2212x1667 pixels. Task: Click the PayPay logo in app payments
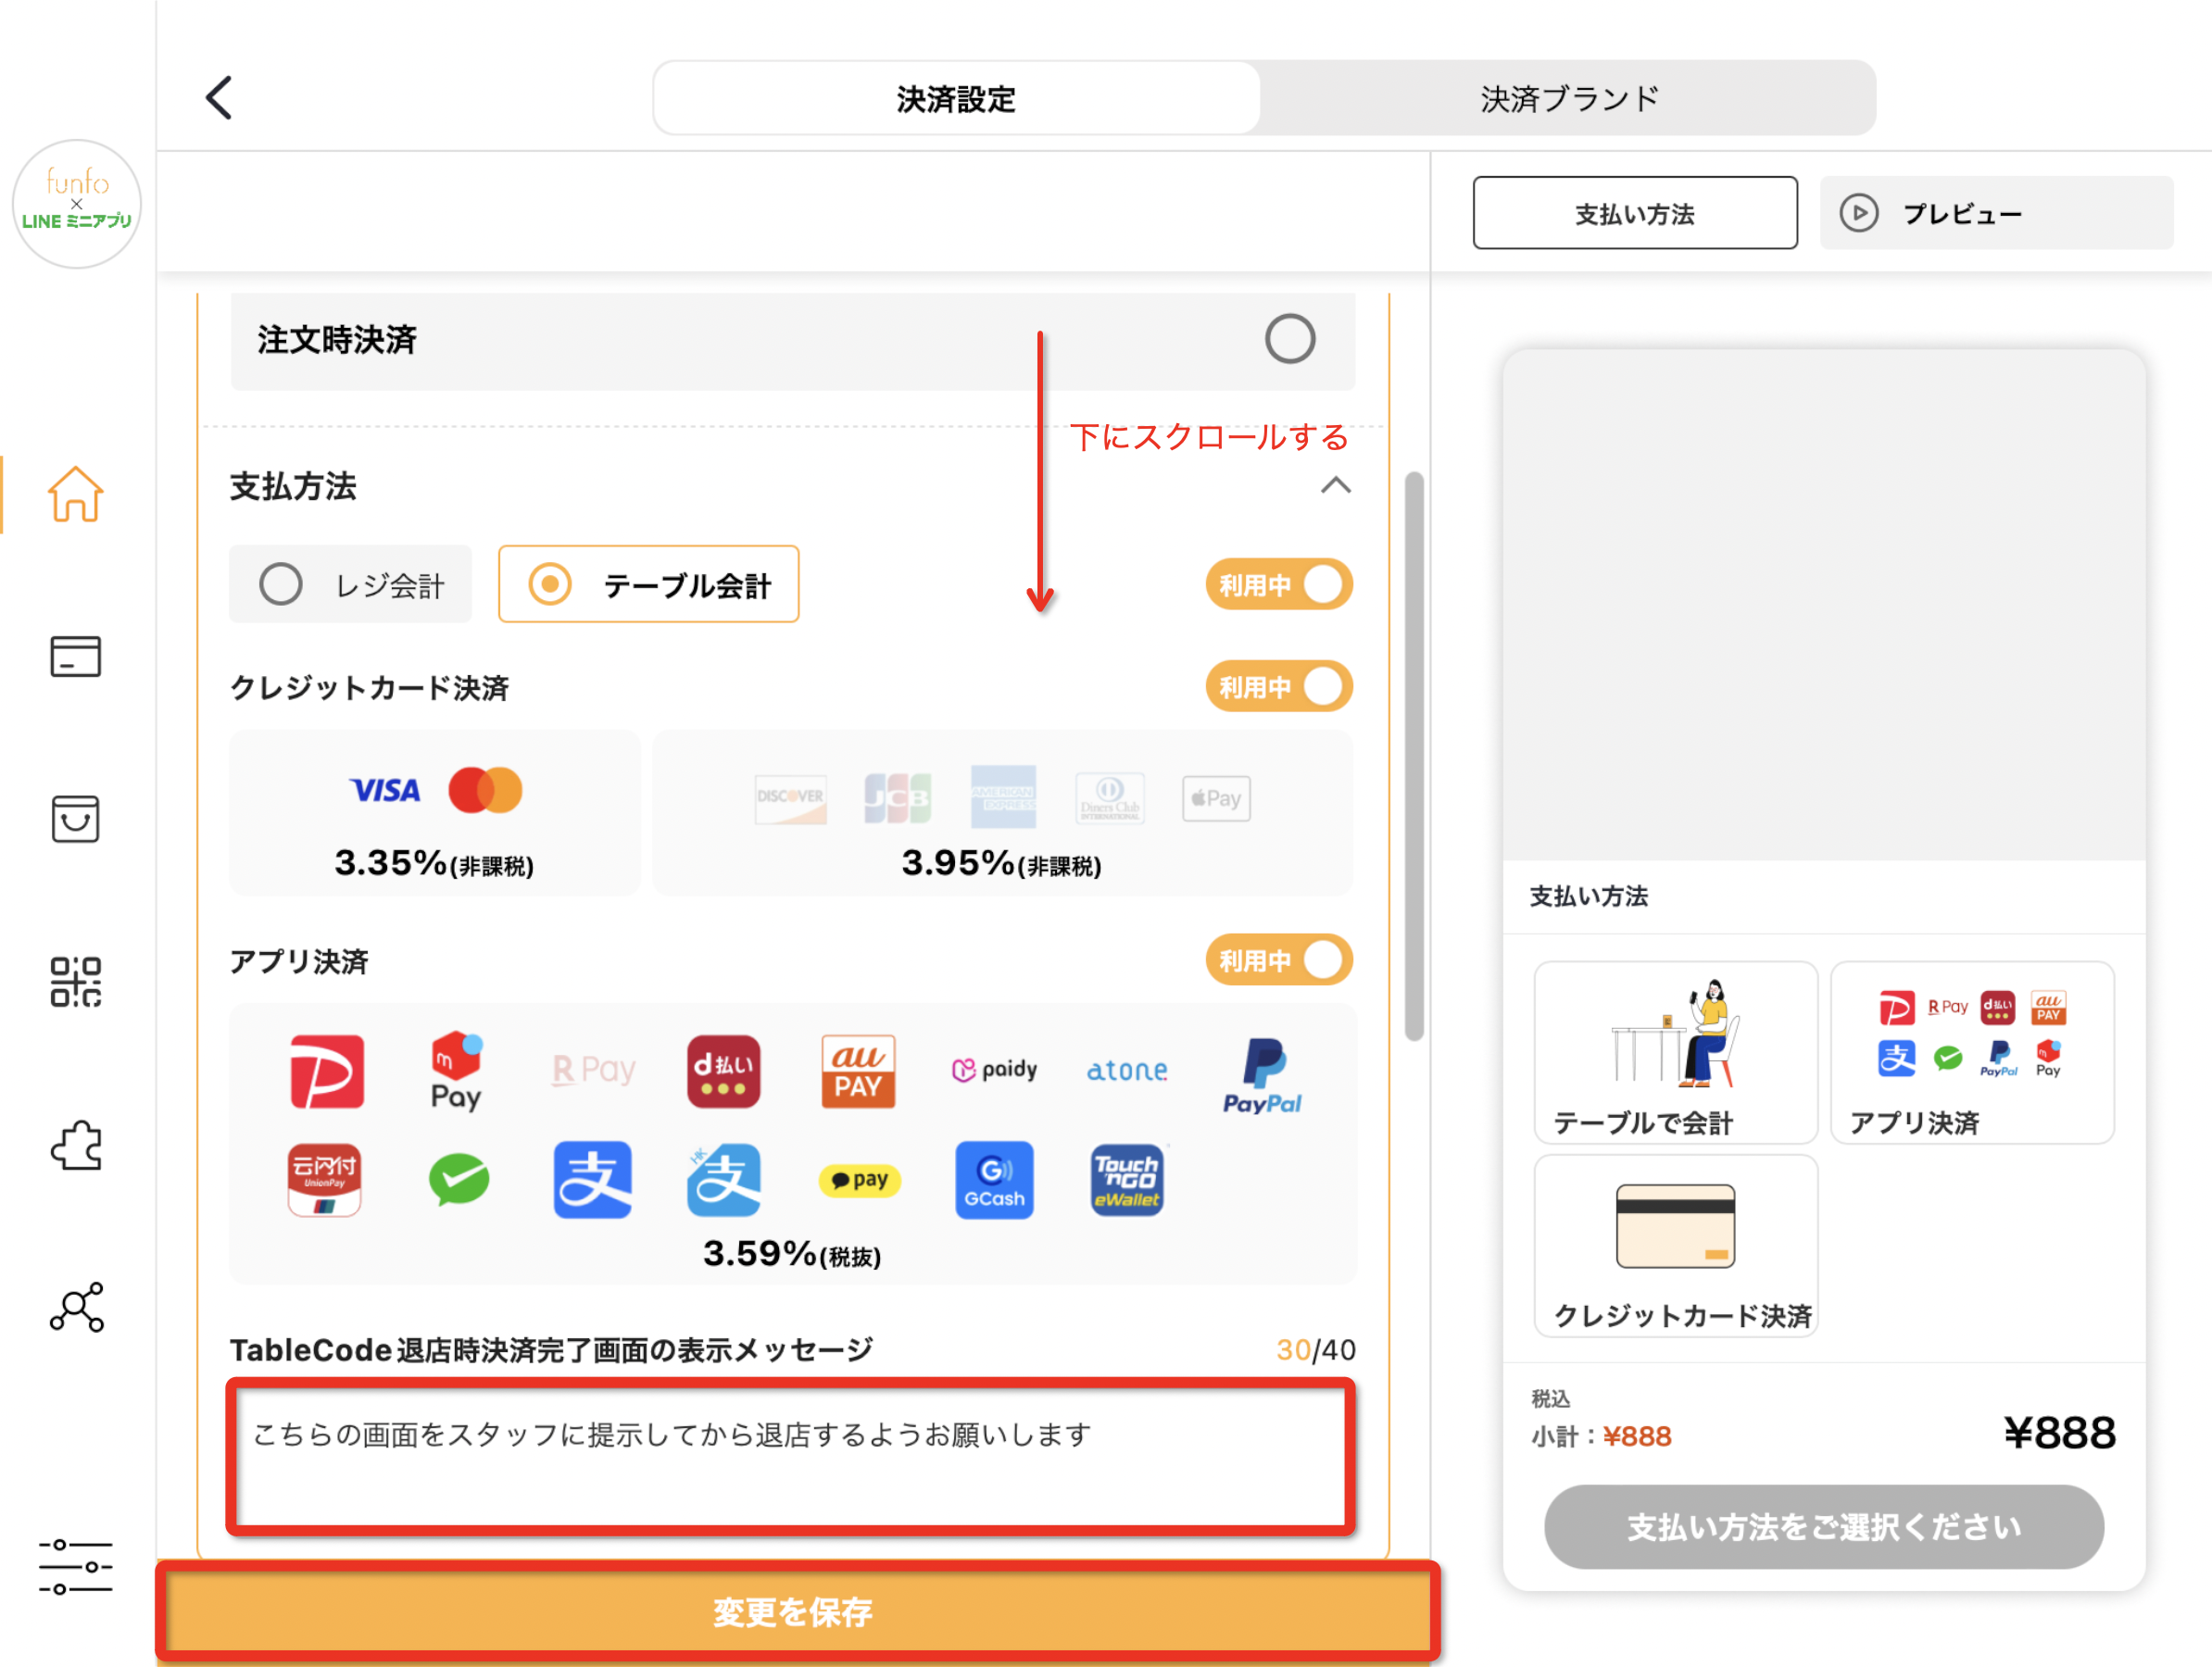click(x=327, y=1072)
